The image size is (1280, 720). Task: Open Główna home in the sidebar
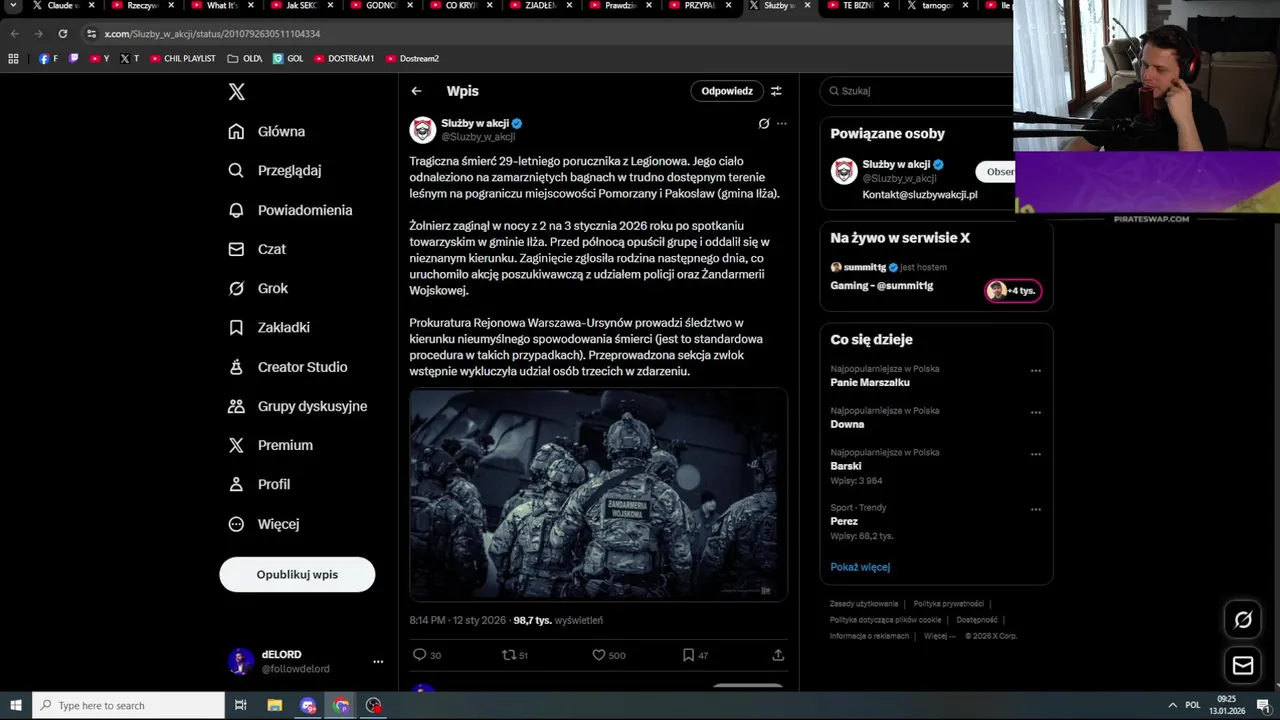click(x=267, y=131)
